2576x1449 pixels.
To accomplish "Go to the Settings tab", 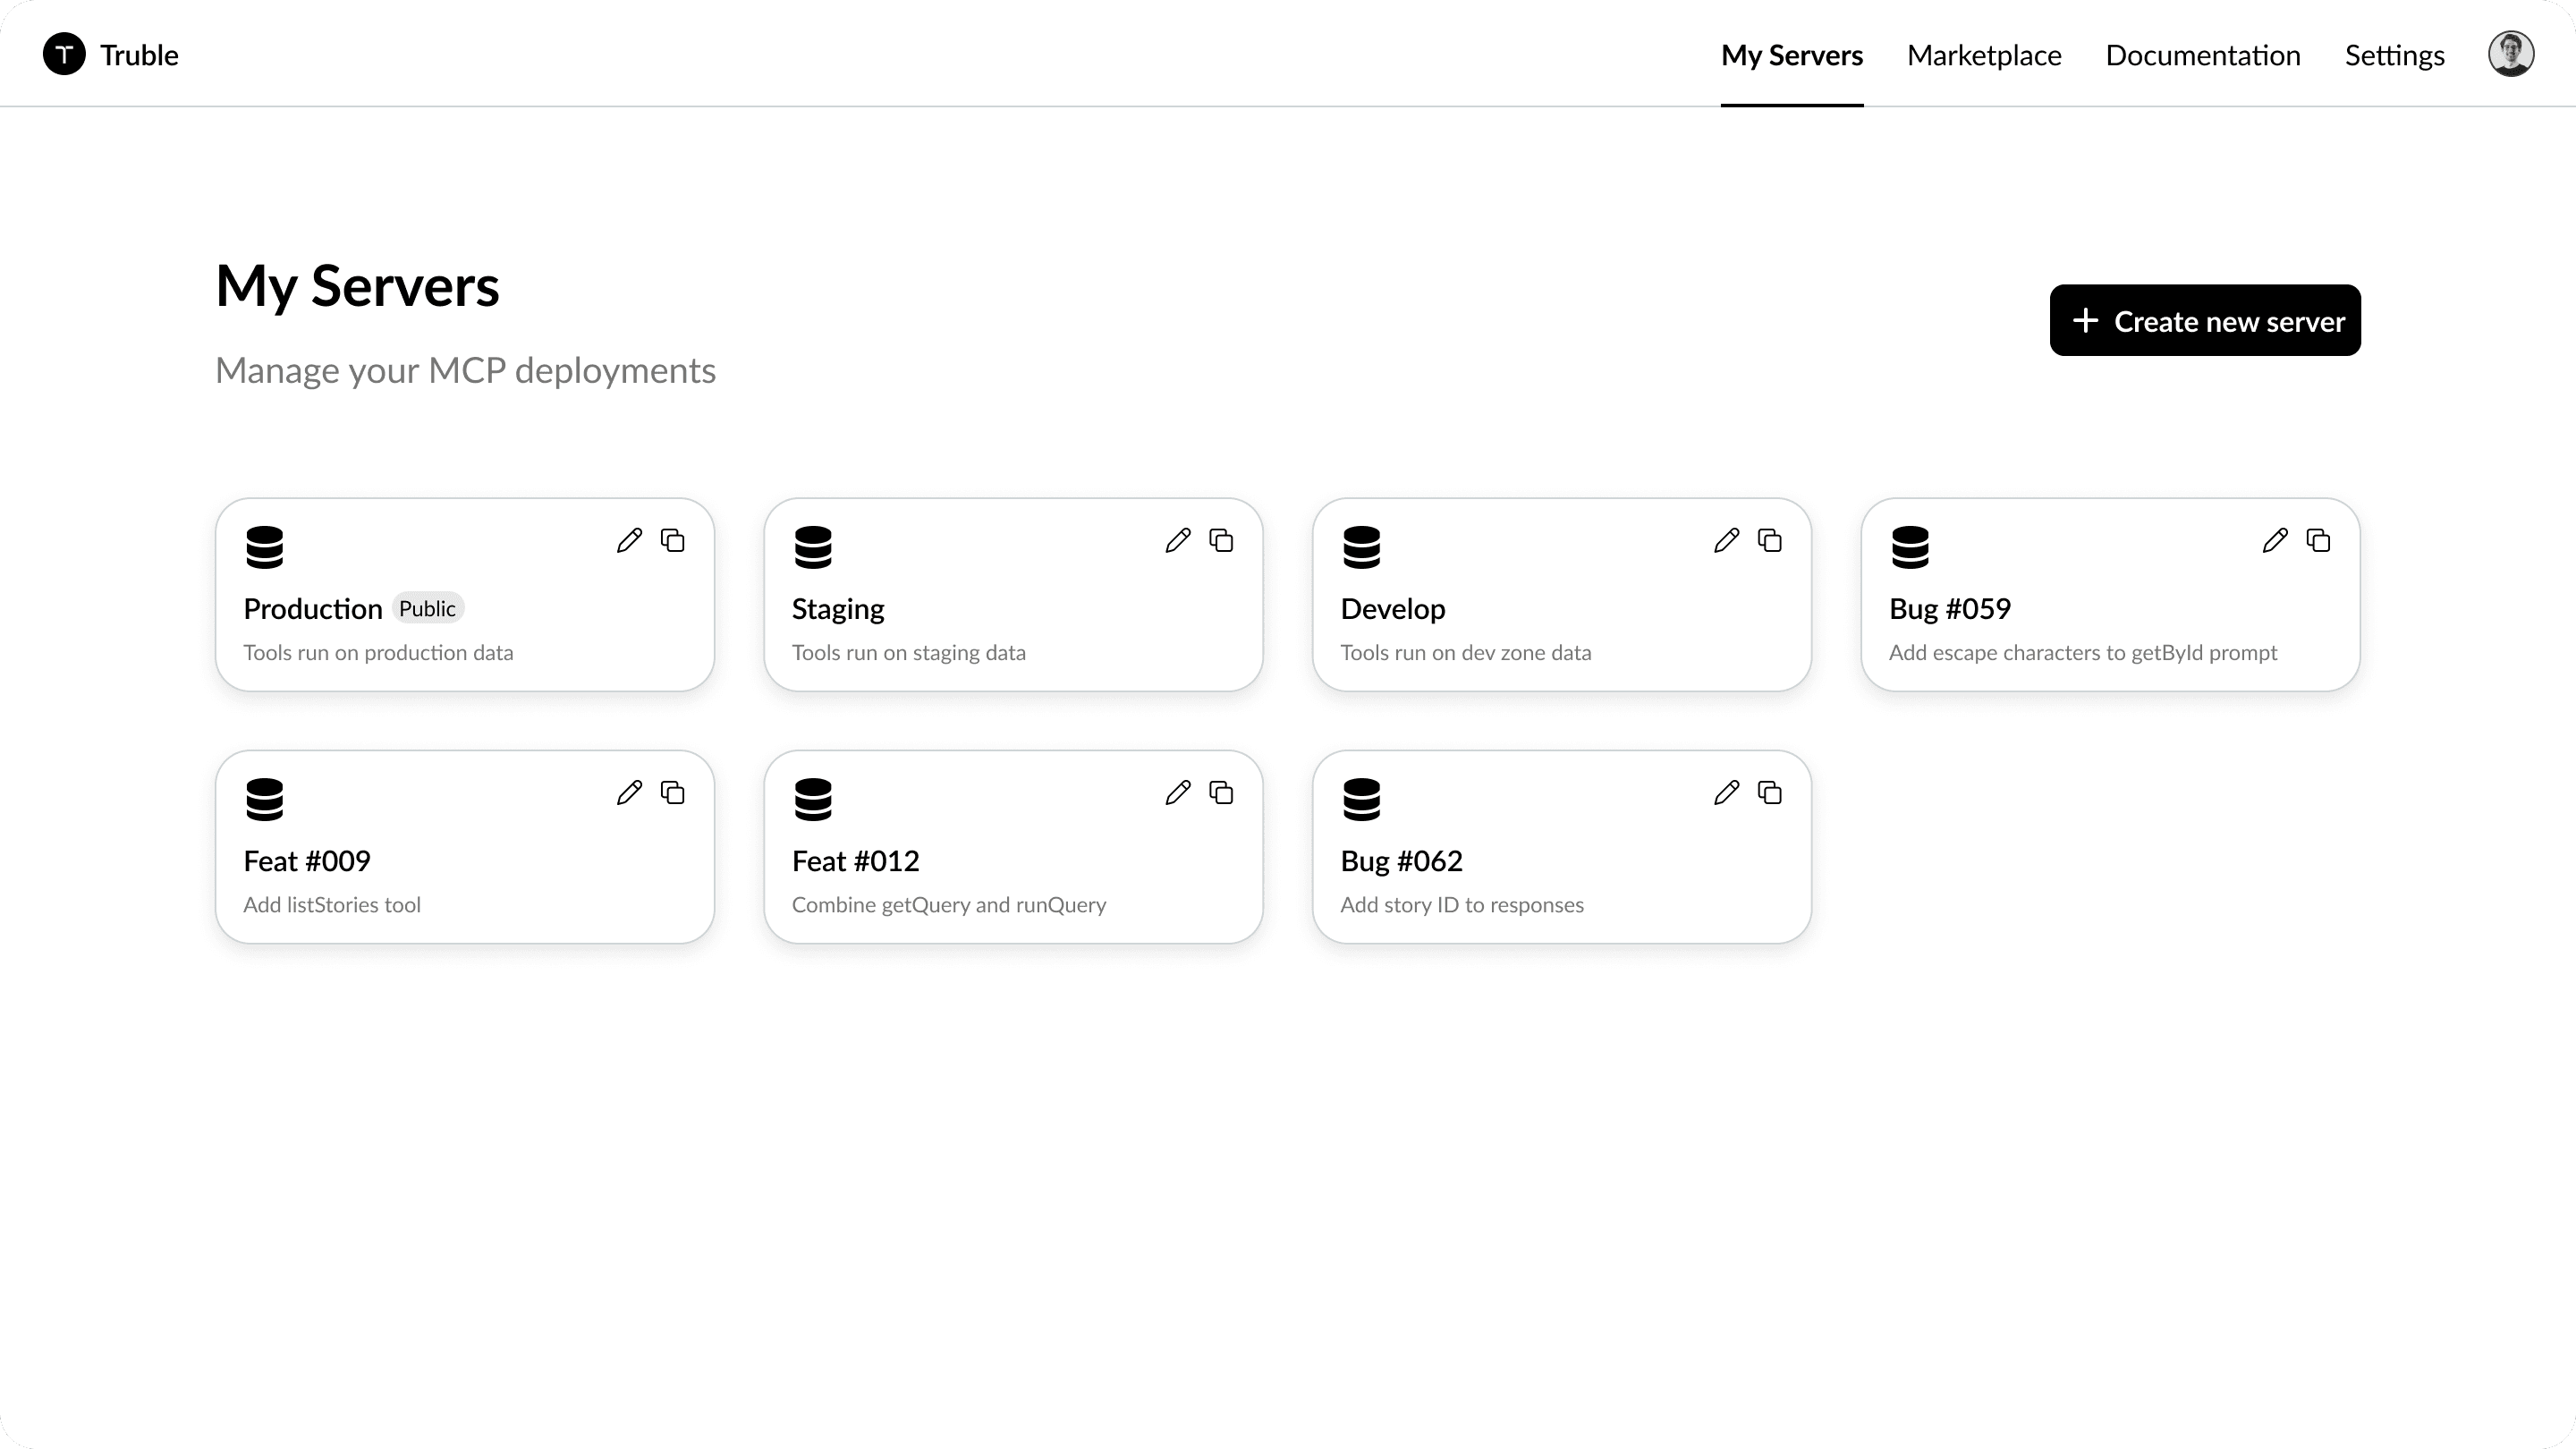I will pyautogui.click(x=2394, y=55).
